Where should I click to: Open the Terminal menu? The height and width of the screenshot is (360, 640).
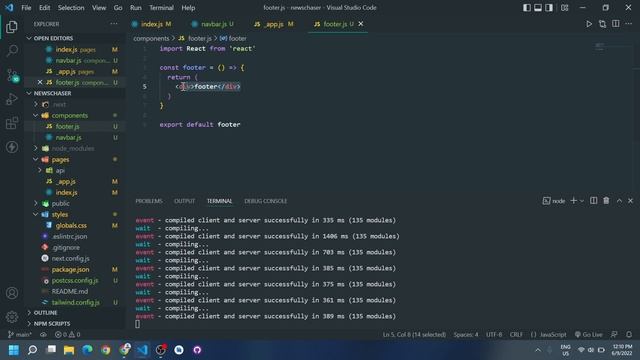(x=161, y=8)
